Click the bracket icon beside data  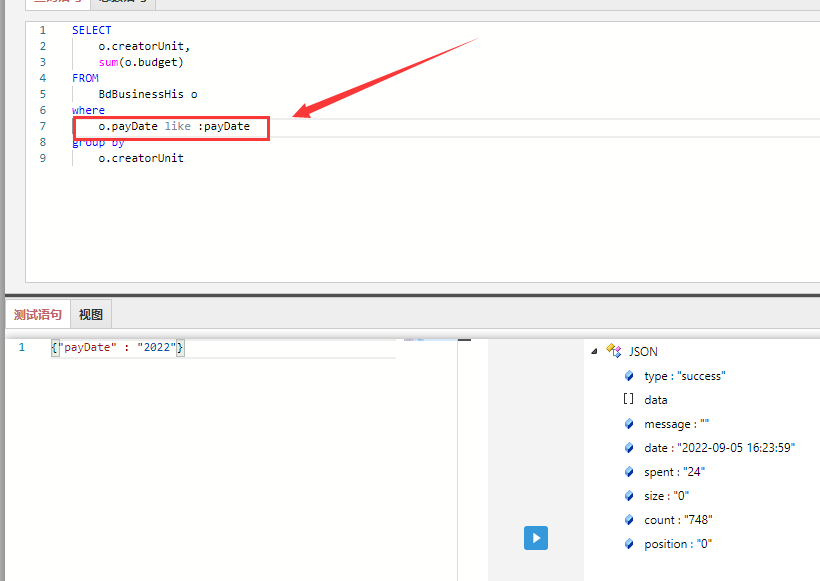(x=629, y=399)
